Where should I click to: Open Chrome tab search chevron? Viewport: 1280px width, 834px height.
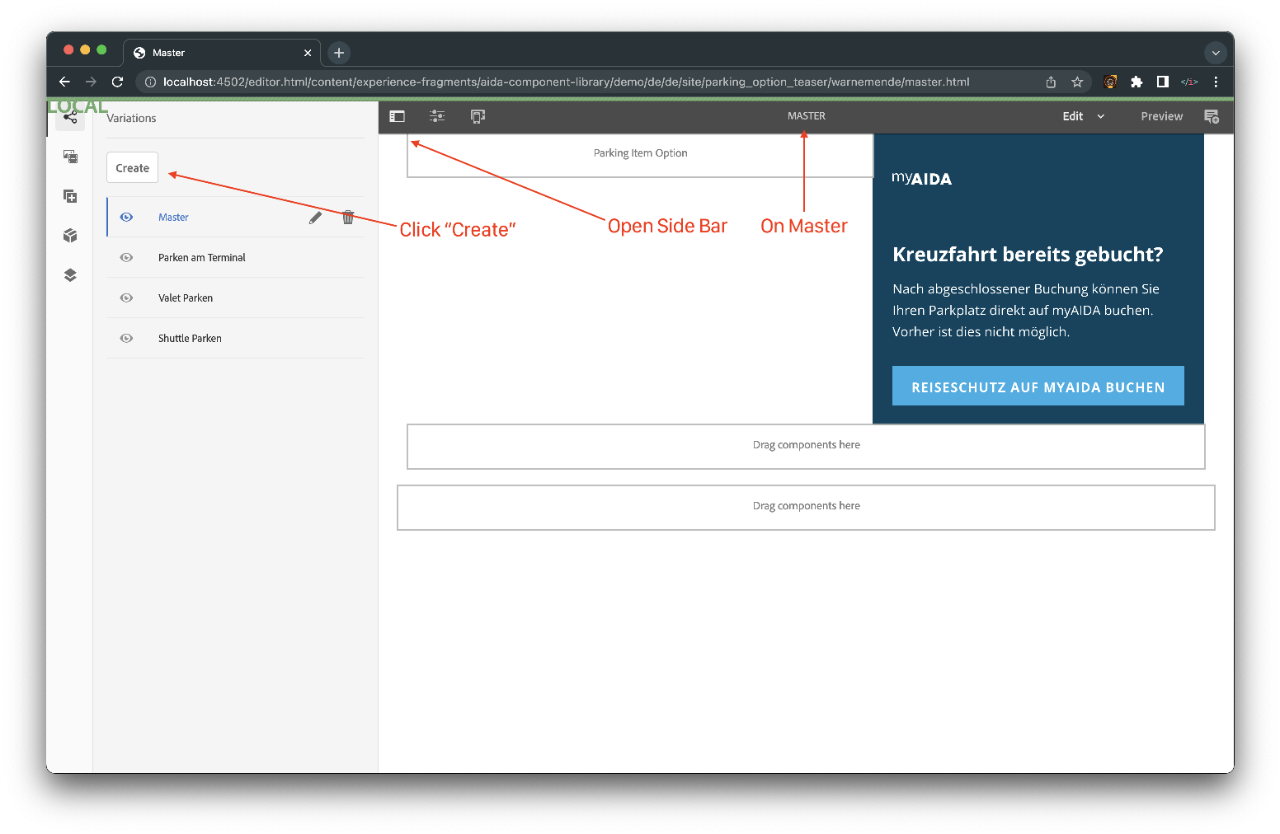click(x=1215, y=53)
